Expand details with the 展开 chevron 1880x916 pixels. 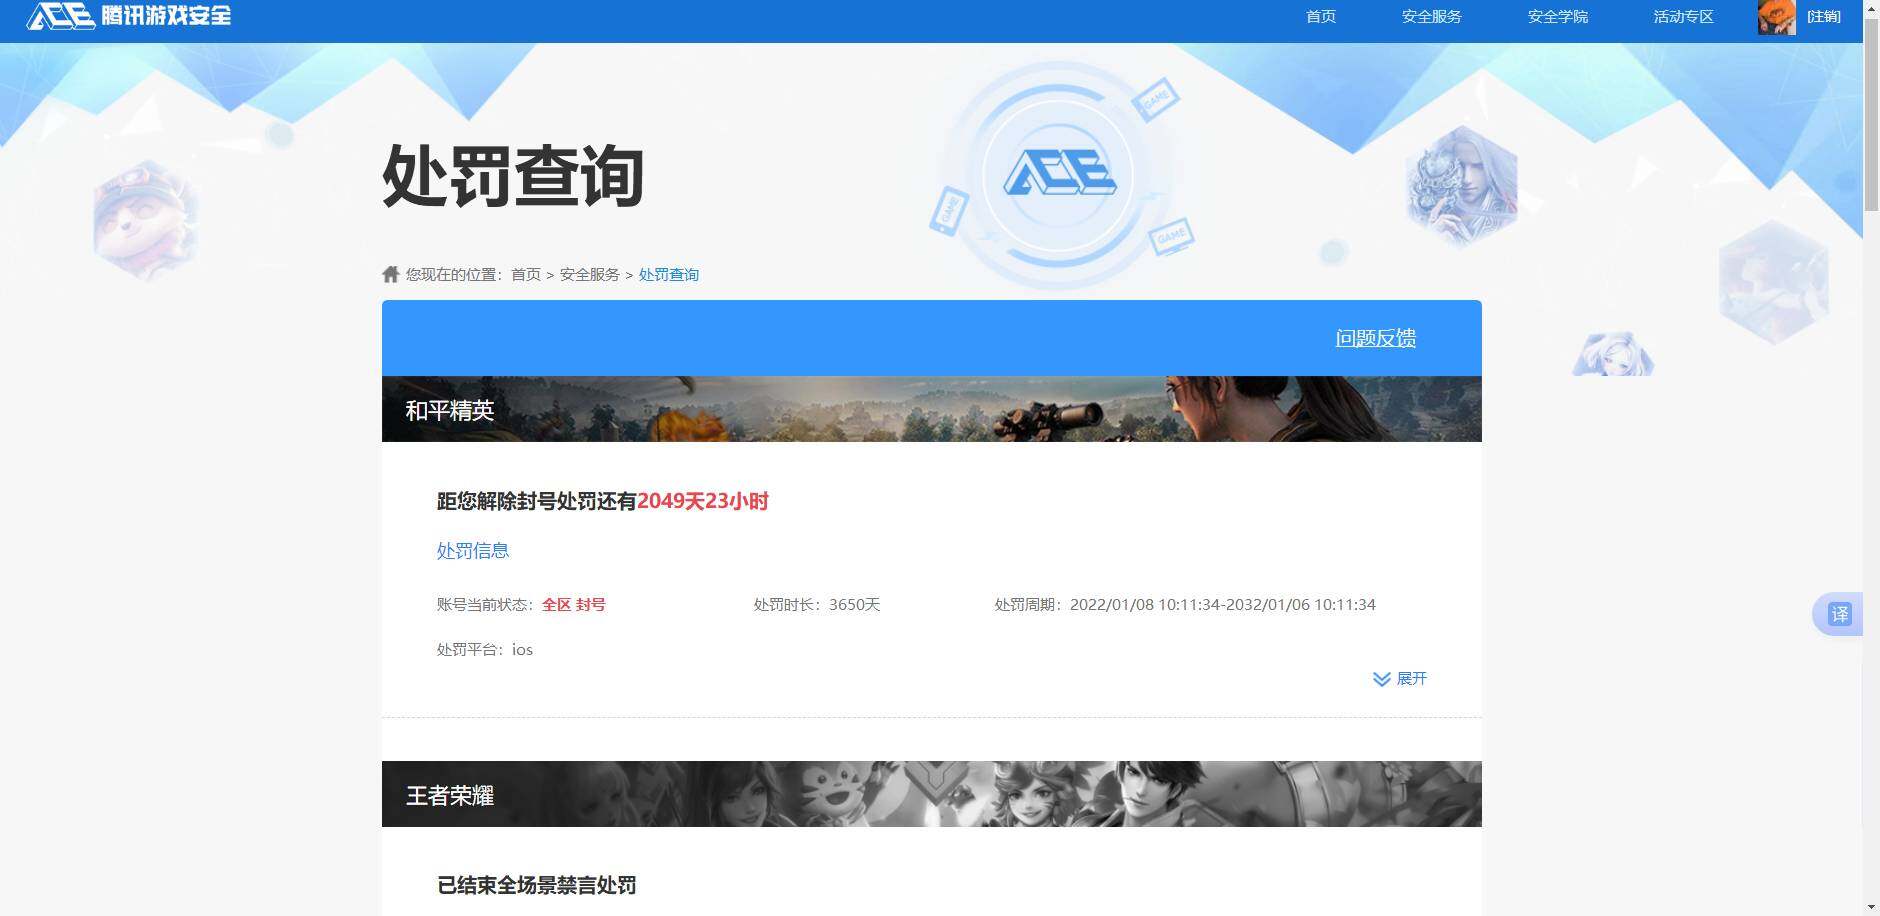click(1400, 679)
